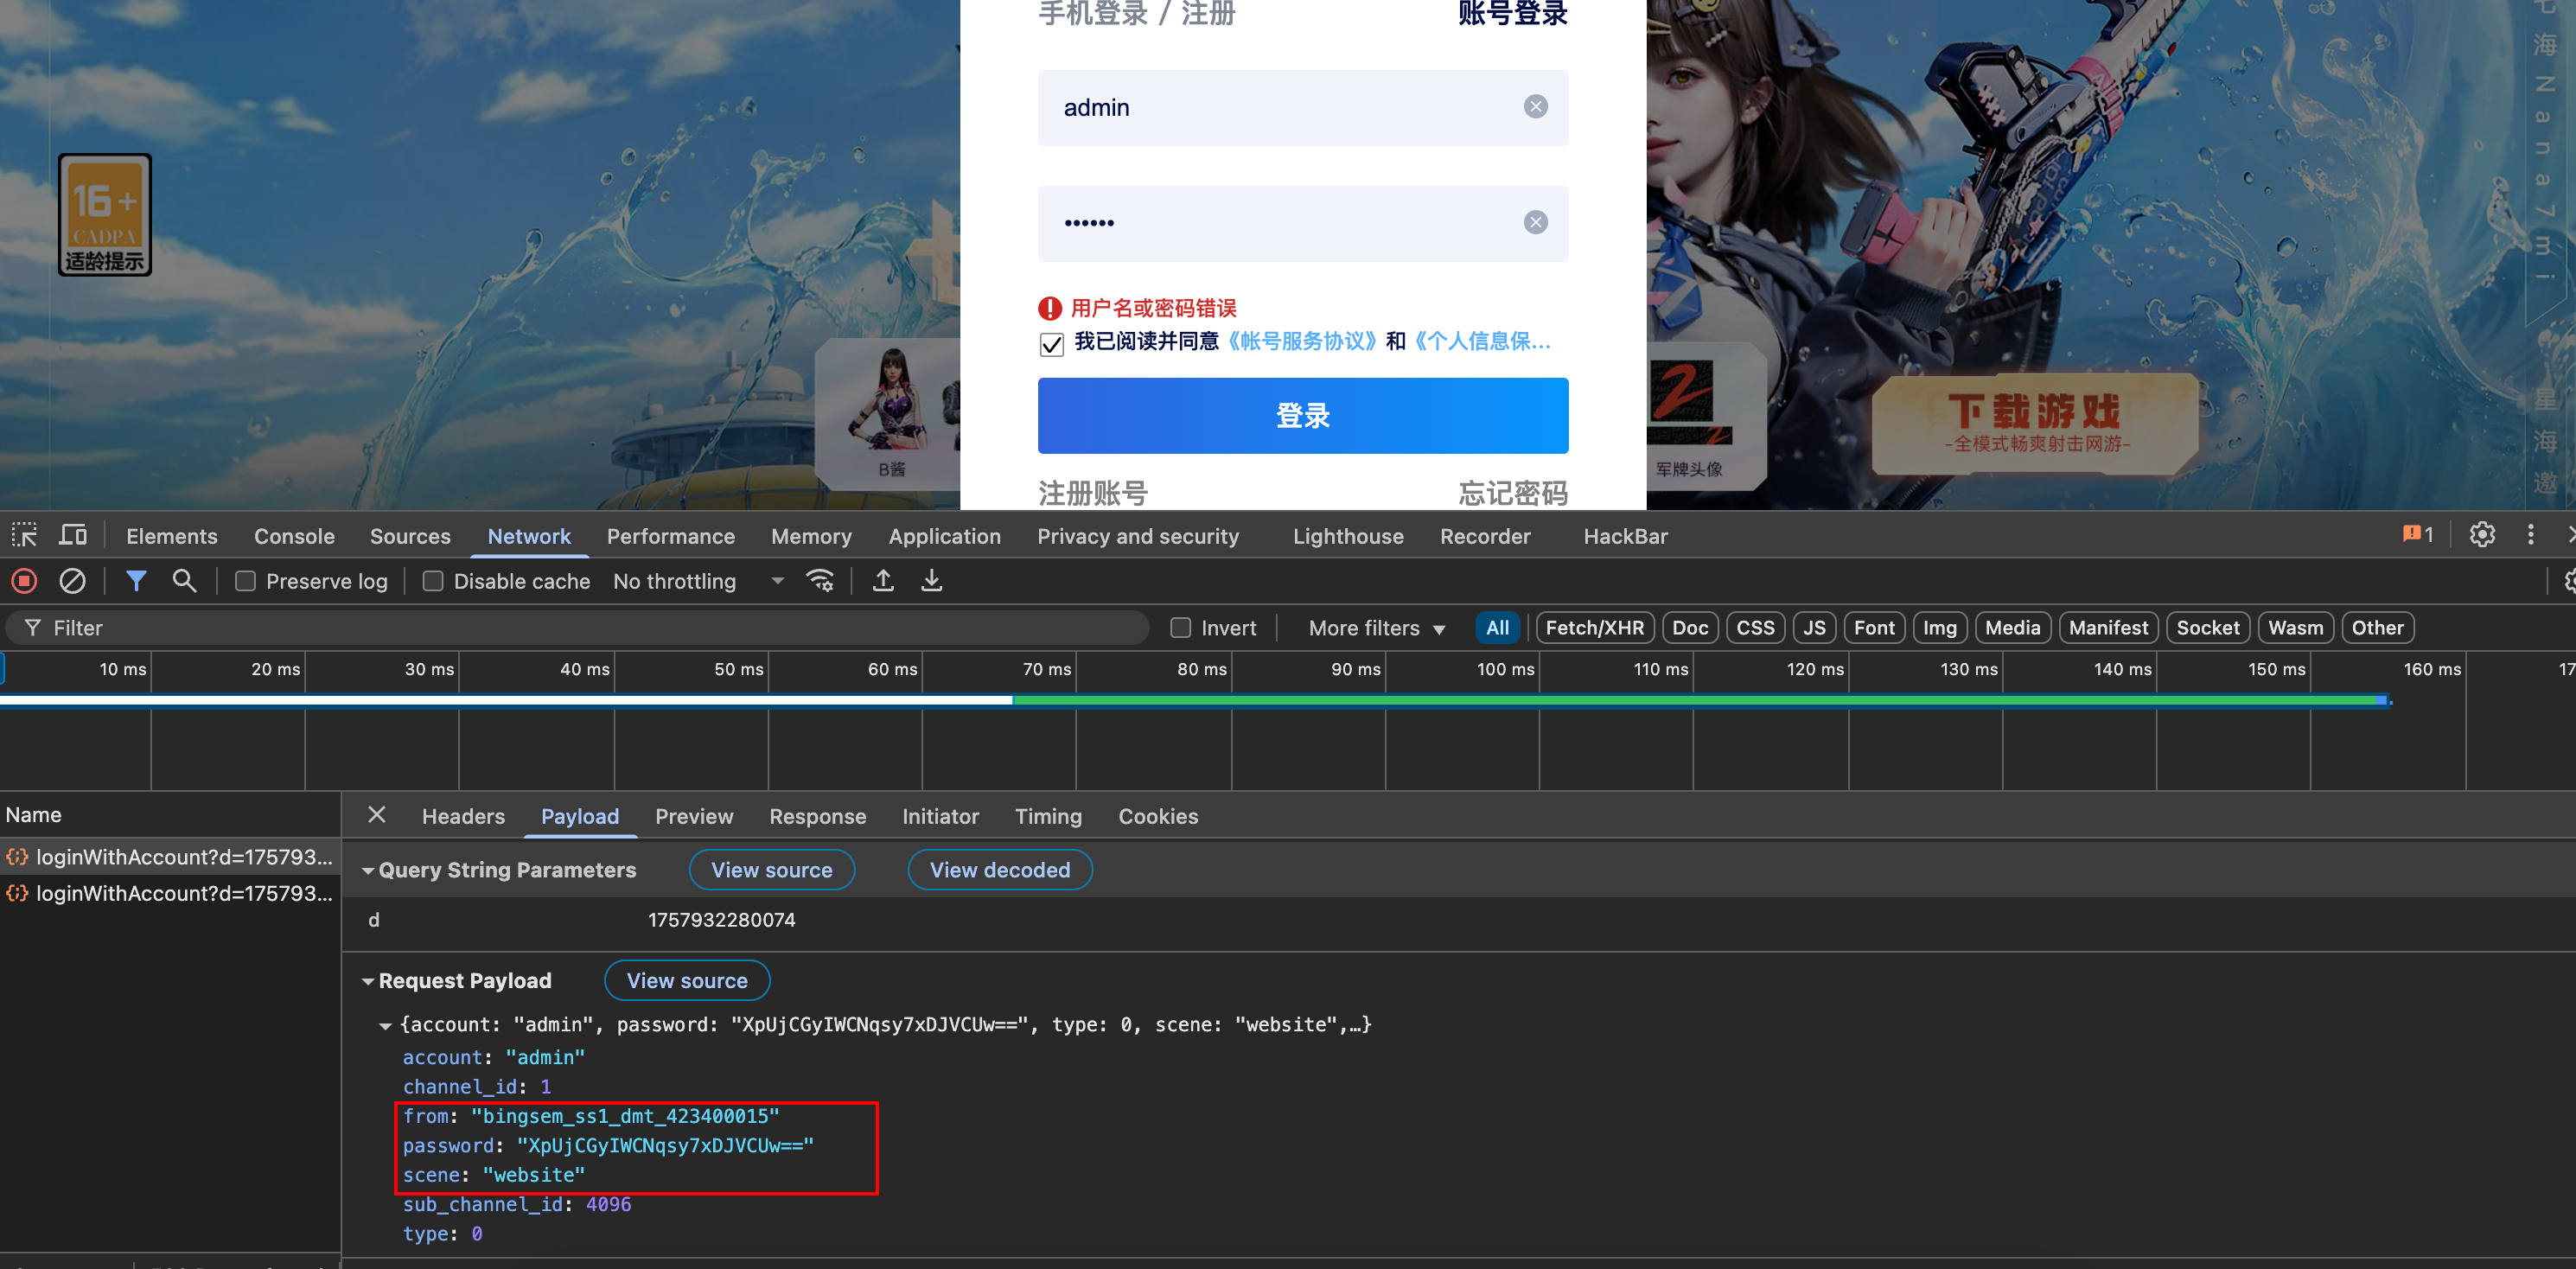Click the issues counter badge

pyautogui.click(x=2418, y=535)
